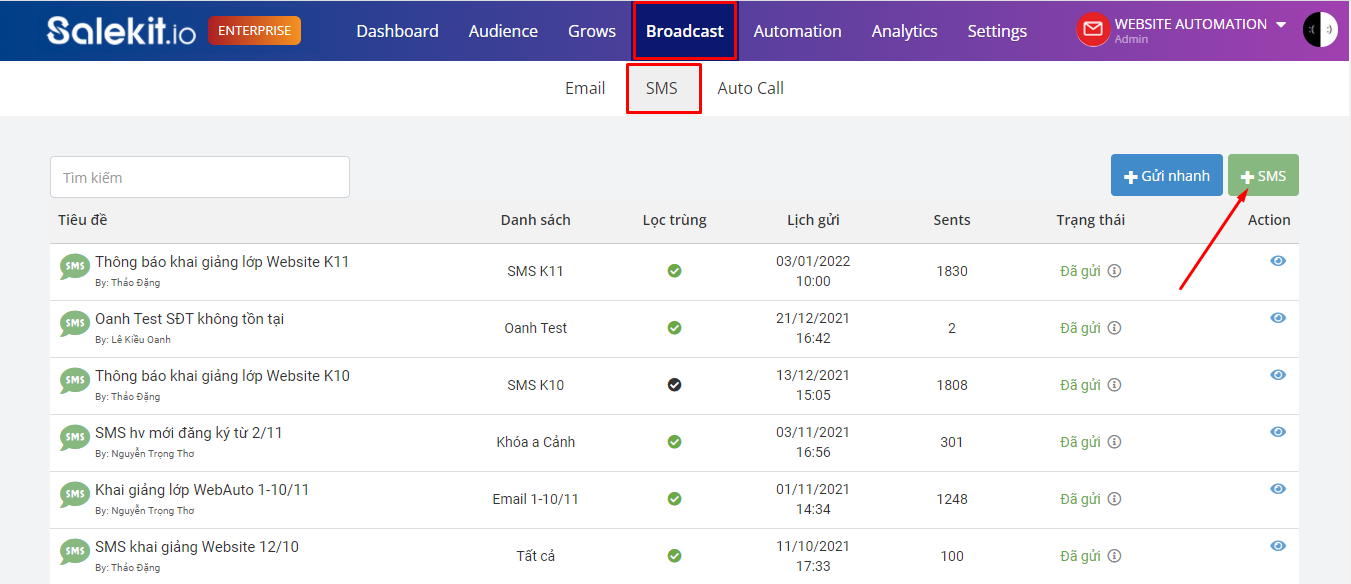Click the eye icon for Oanh Test row
The width and height of the screenshot is (1351, 584).
click(1278, 318)
